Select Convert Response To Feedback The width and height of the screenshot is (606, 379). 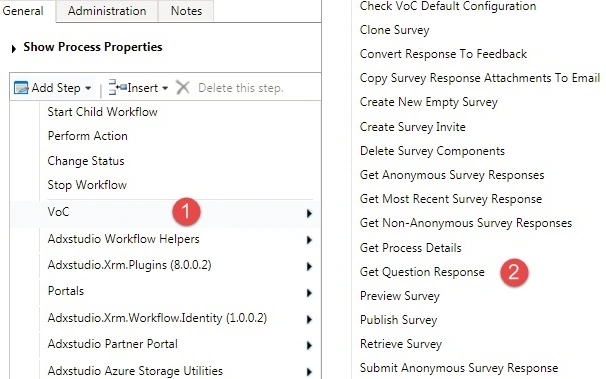pyautogui.click(x=443, y=54)
